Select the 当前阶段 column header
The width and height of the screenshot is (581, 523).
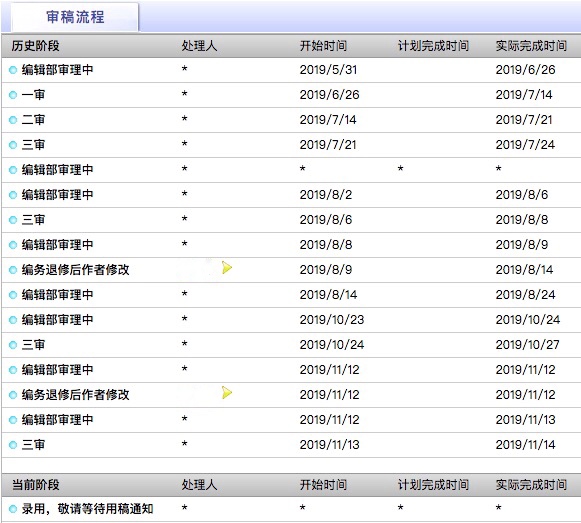(36, 485)
